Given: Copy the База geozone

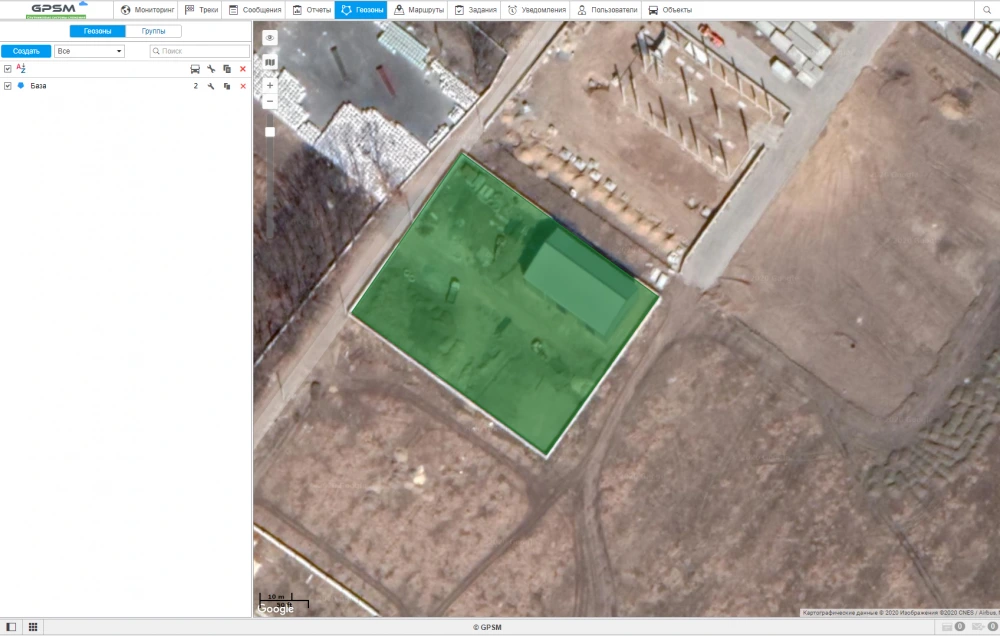Looking at the screenshot, I should (227, 87).
